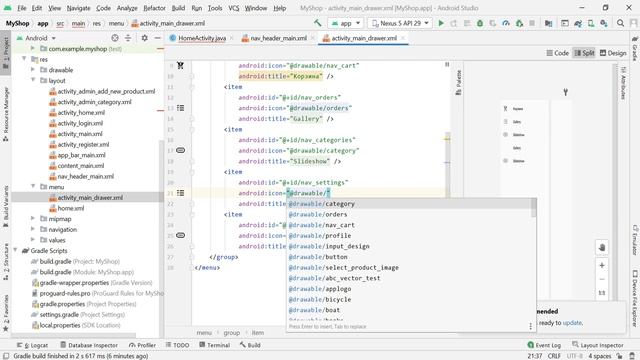
Task: Open the Database Inspector tool window
Action: point(89,345)
